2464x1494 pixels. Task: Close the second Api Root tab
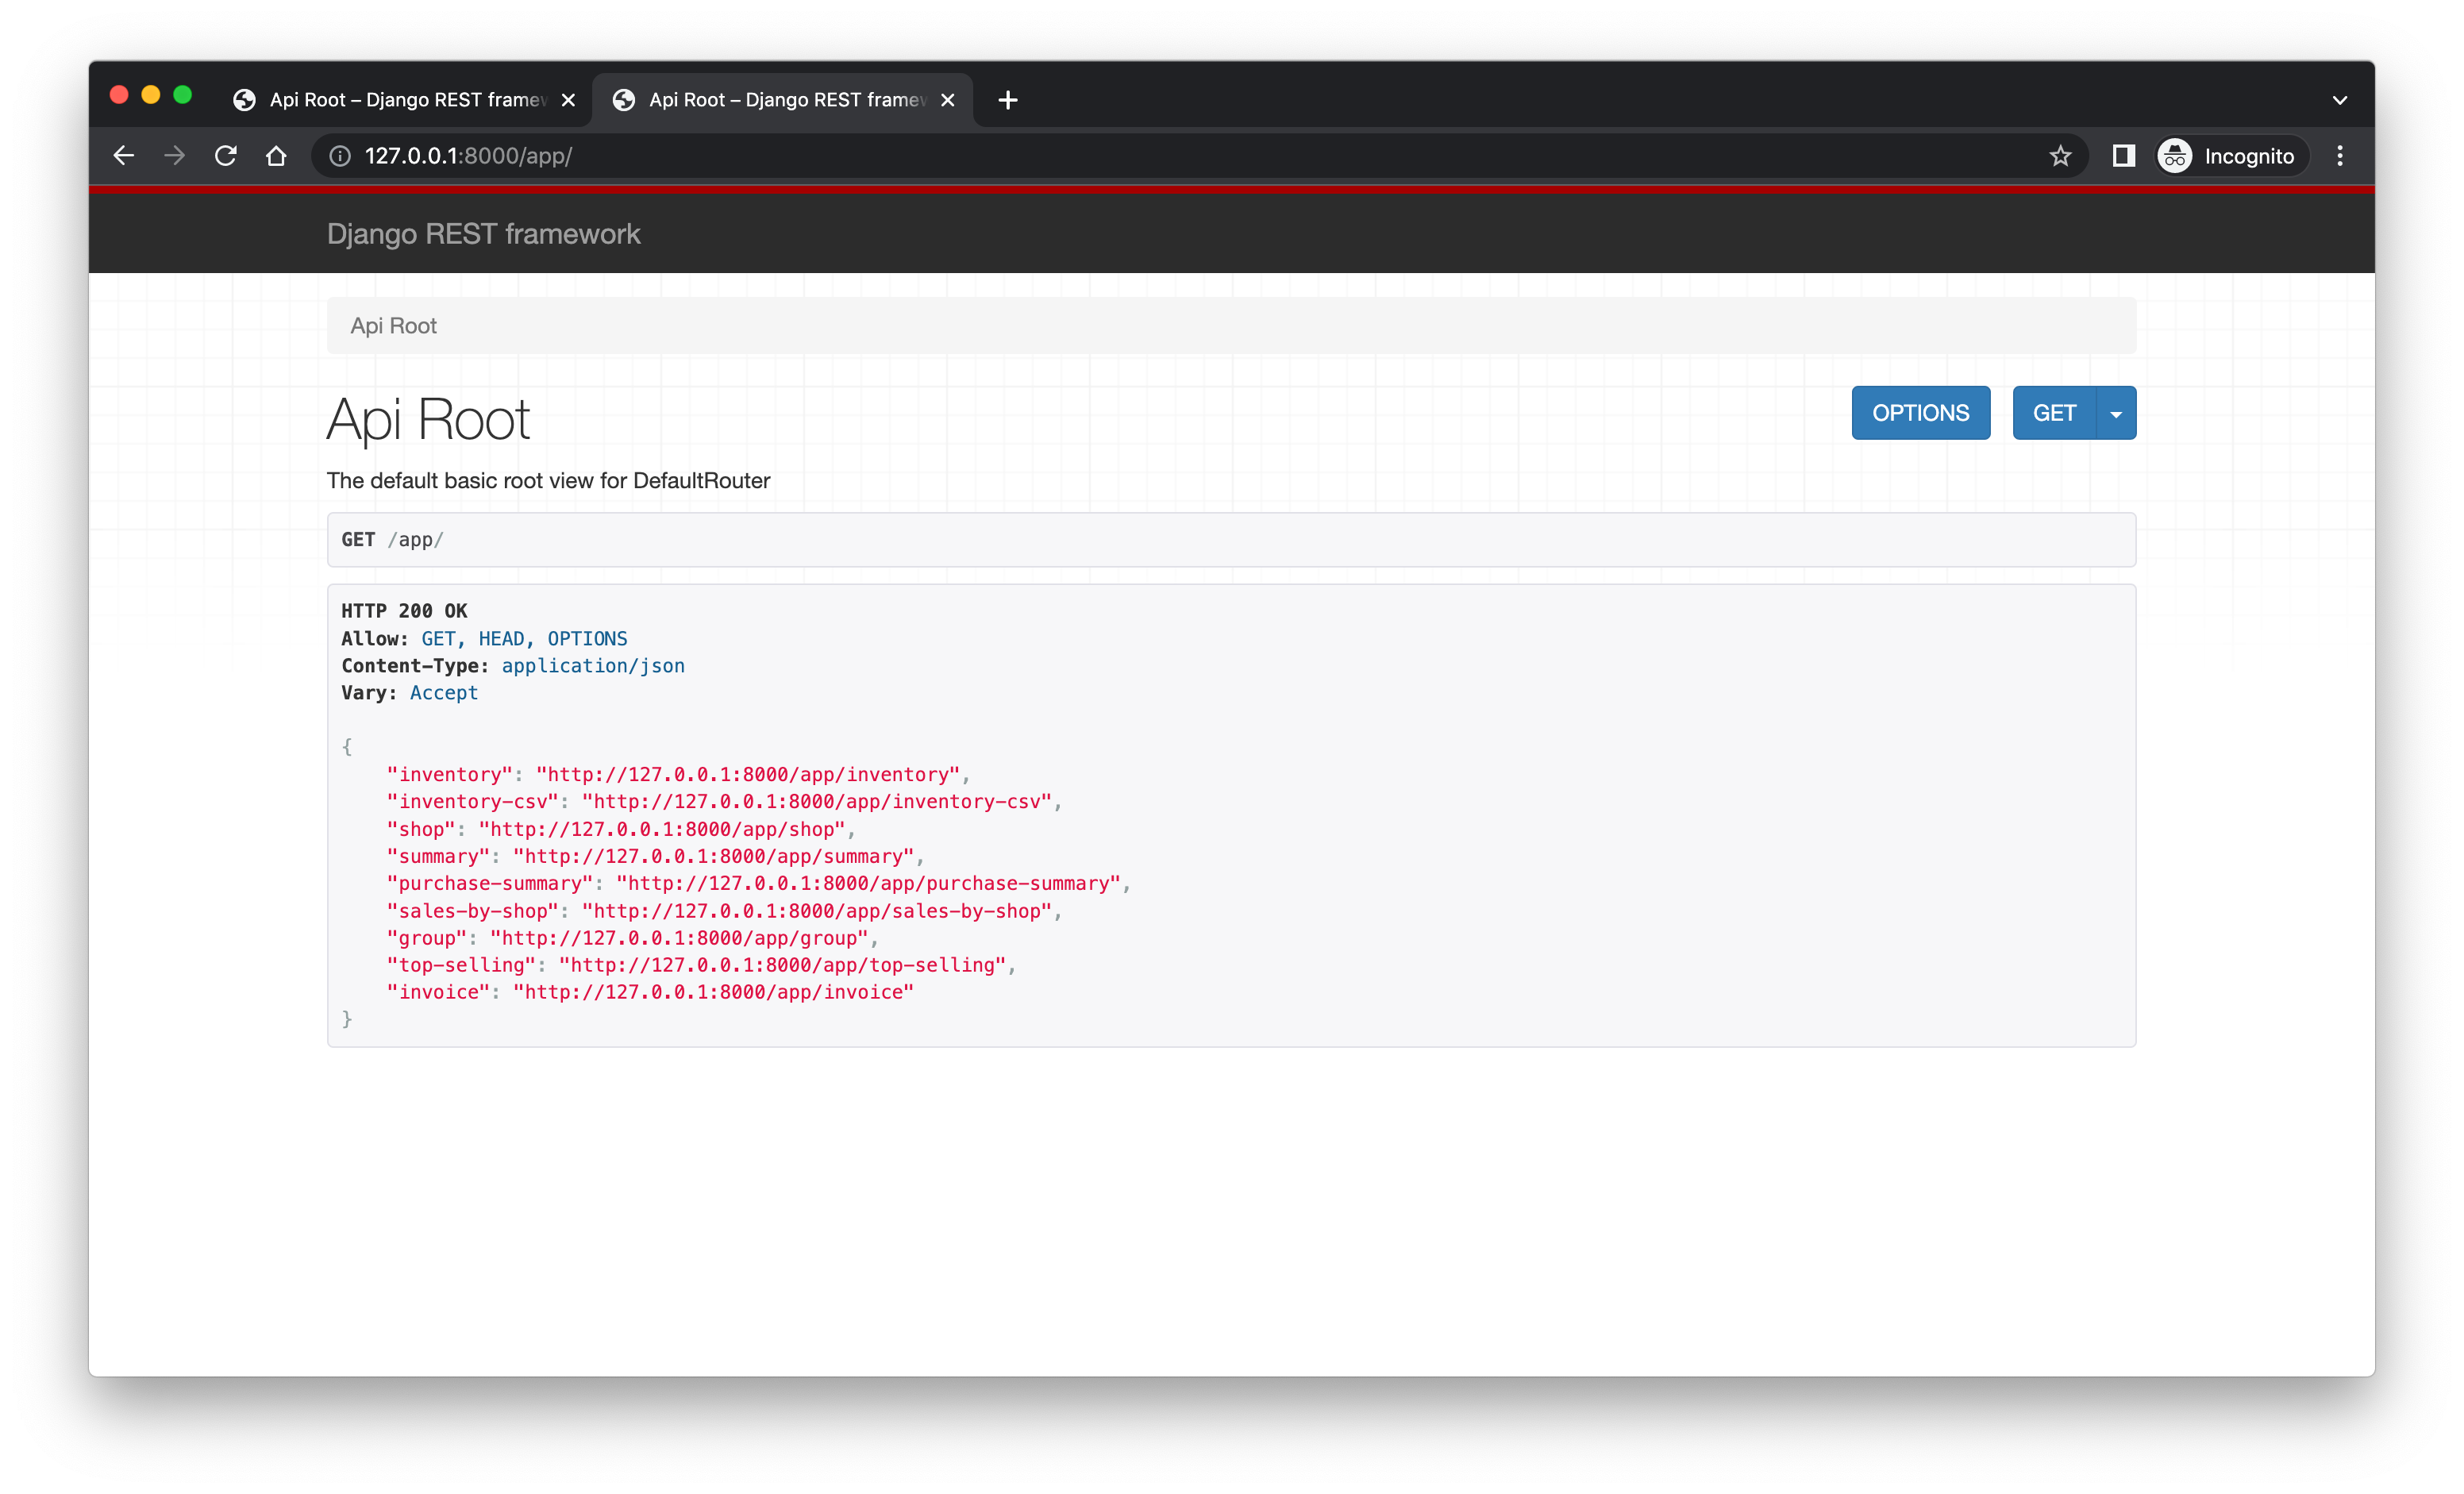pos(947,100)
